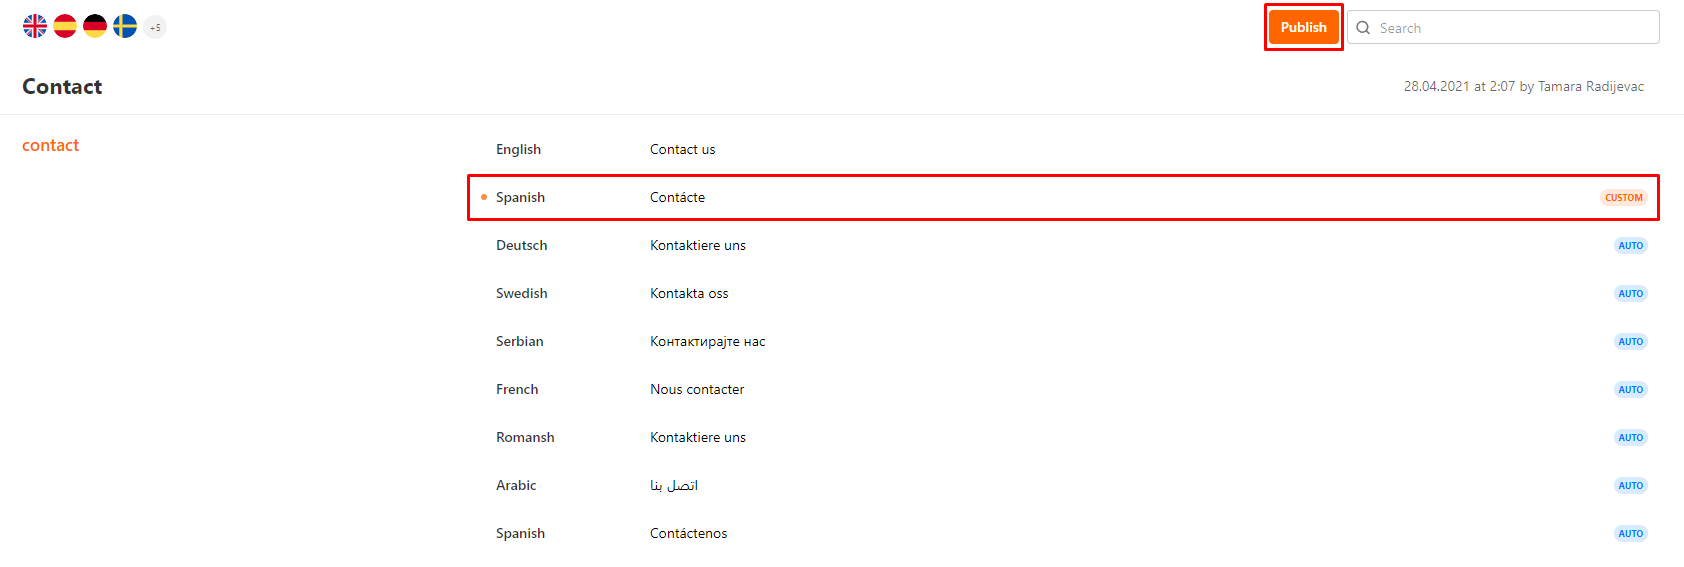Click the AUTO badge for Swedish
The image size is (1684, 567).
[x=1631, y=294]
